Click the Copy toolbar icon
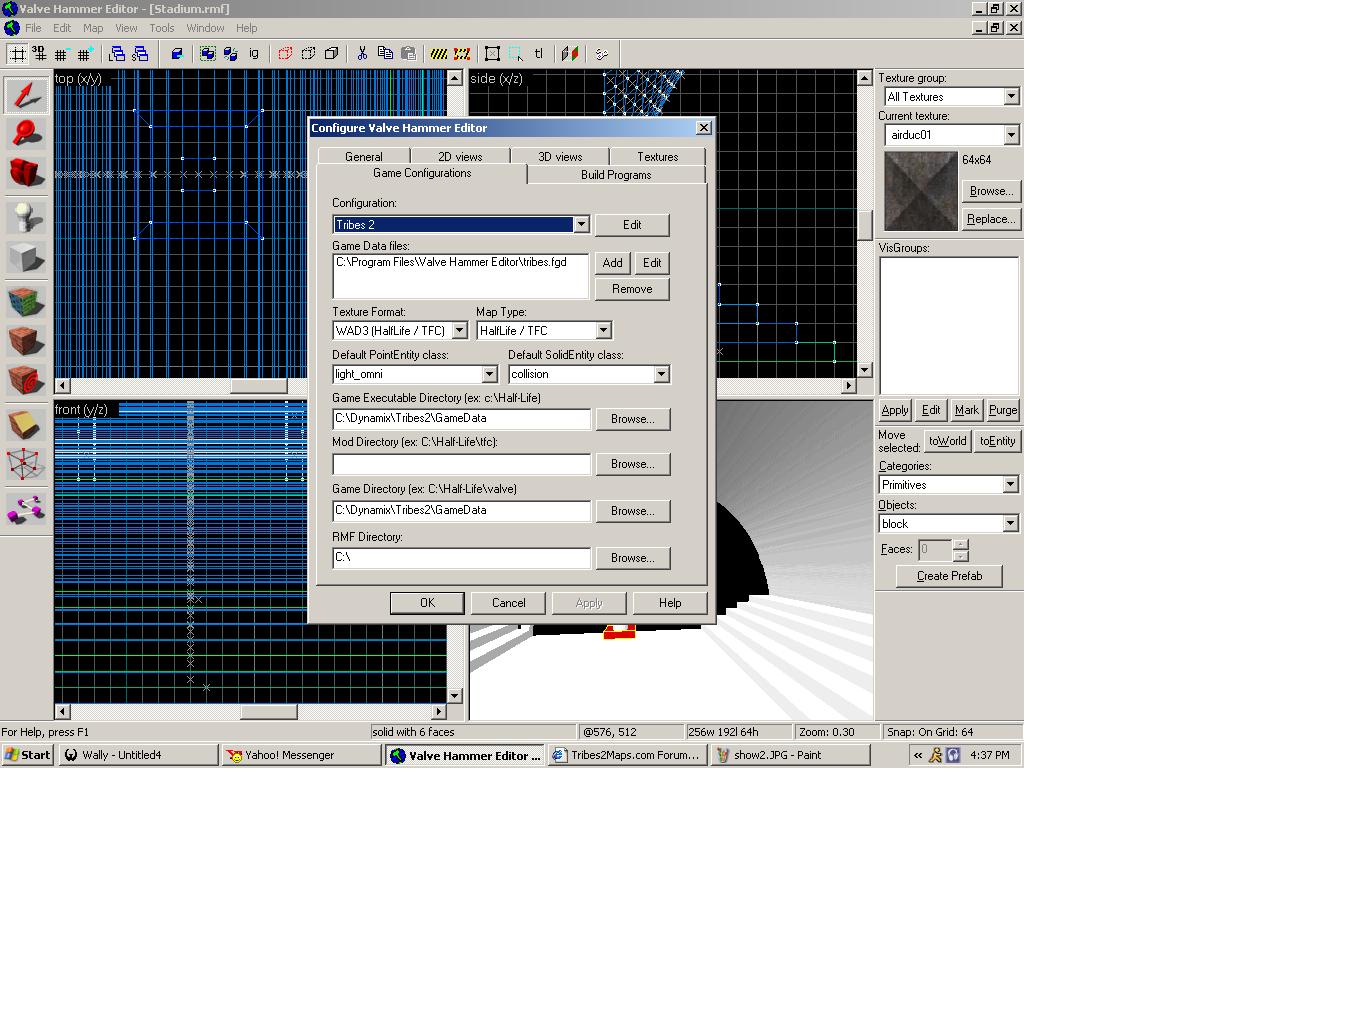Viewport: 1350px width, 1013px height. pos(385,54)
